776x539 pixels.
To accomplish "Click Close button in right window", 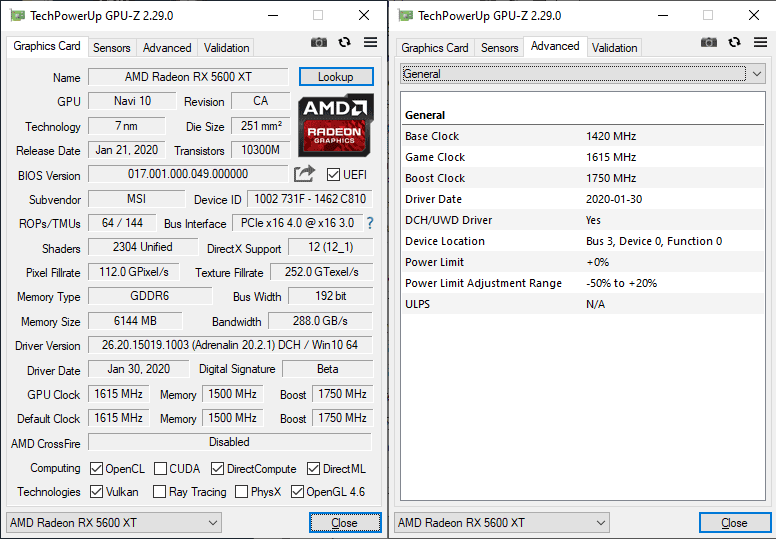I will 735,523.
